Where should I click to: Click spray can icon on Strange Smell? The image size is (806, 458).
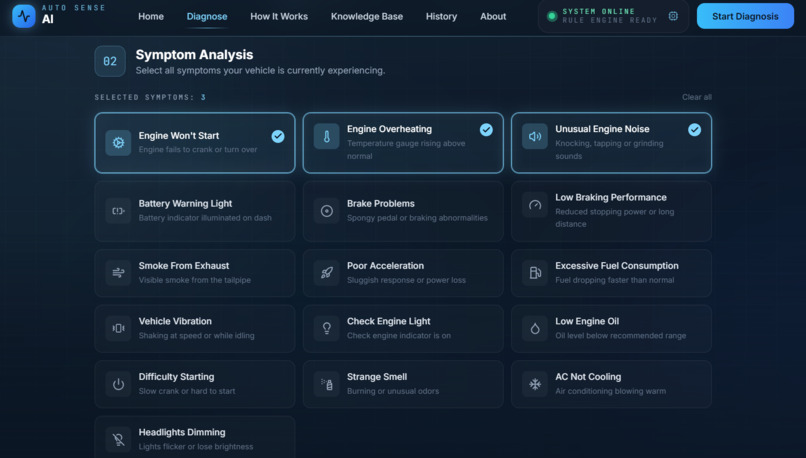[326, 384]
